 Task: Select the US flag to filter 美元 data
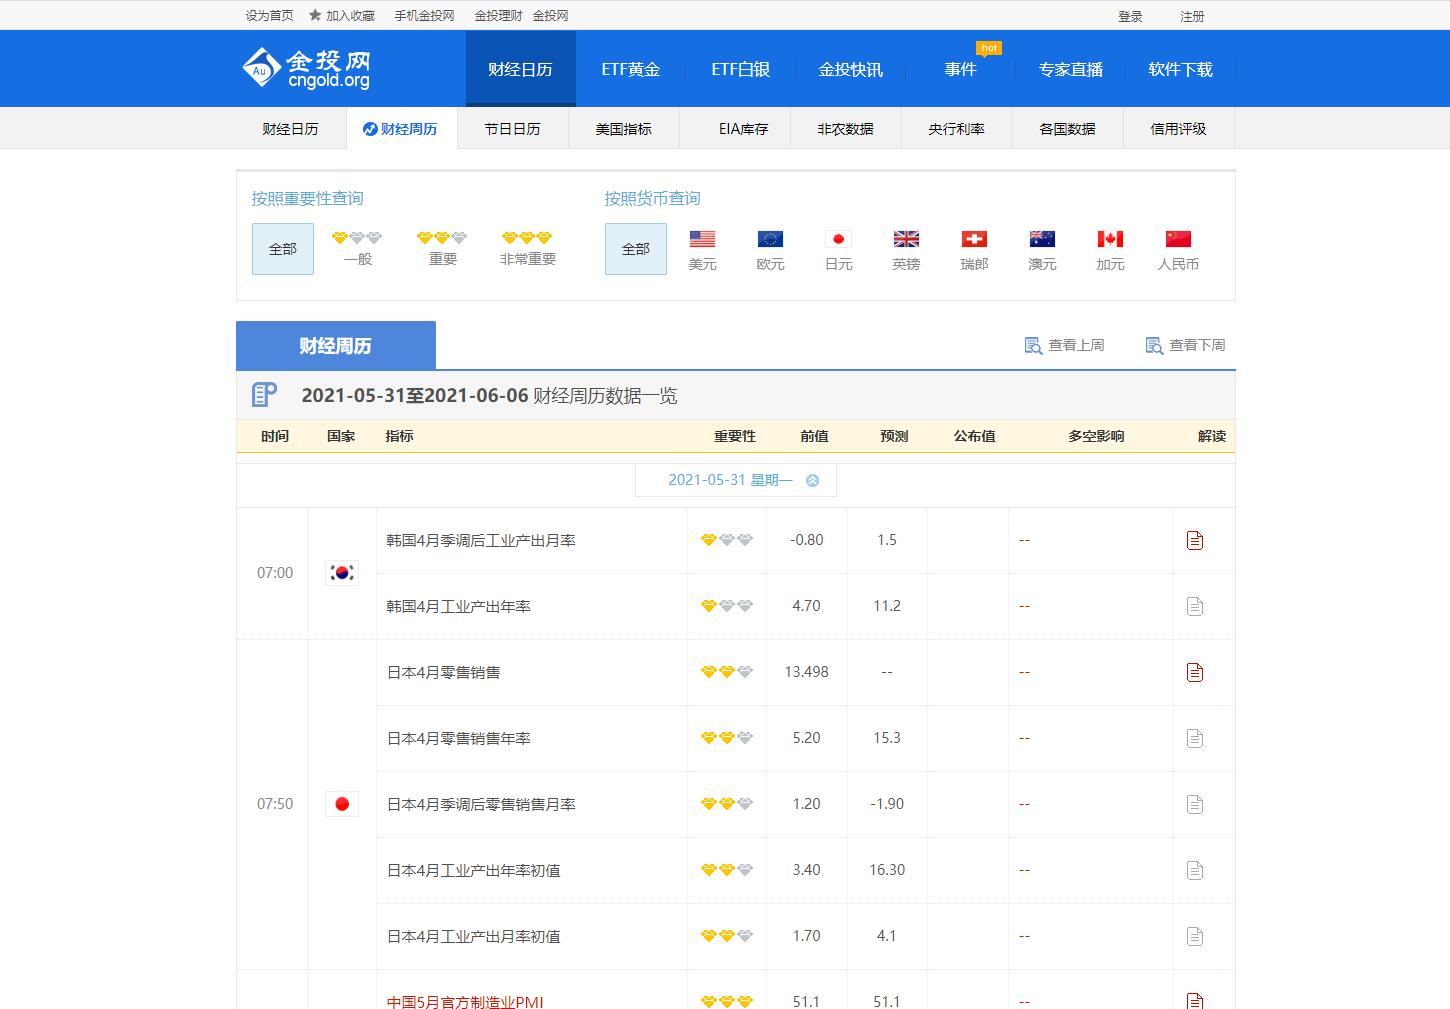[x=702, y=238]
